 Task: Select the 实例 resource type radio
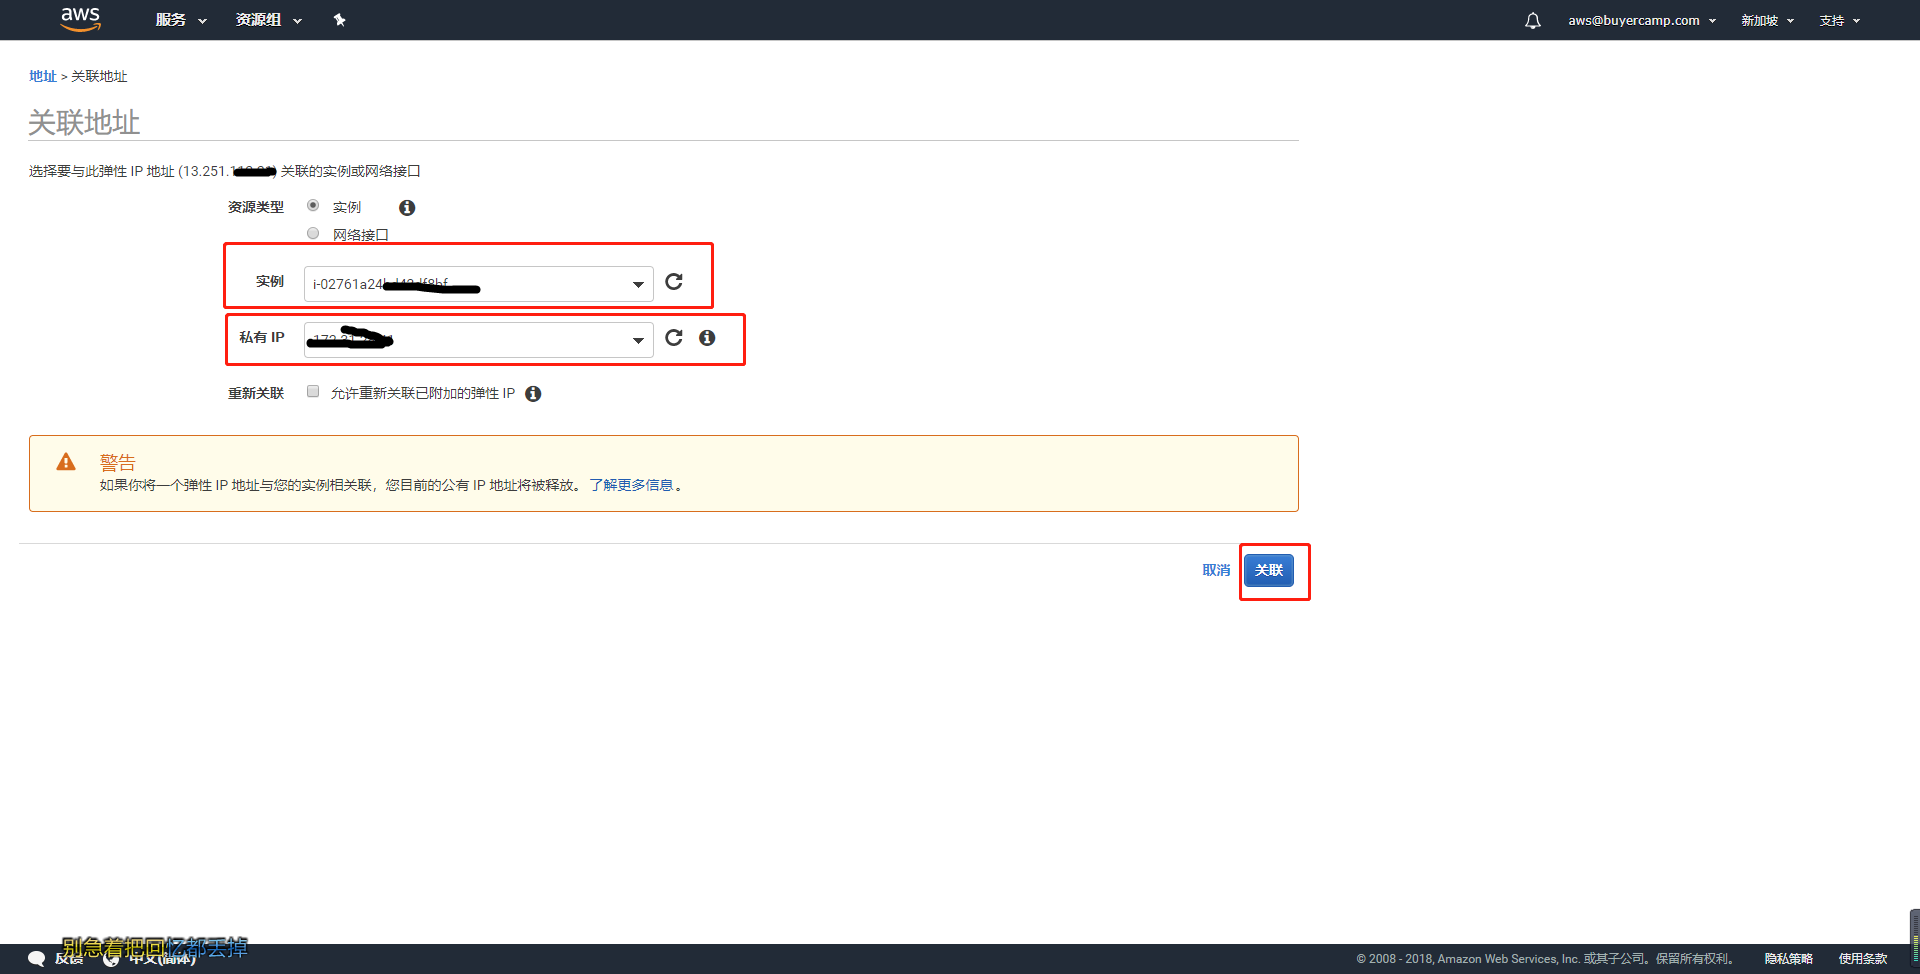tap(313, 205)
